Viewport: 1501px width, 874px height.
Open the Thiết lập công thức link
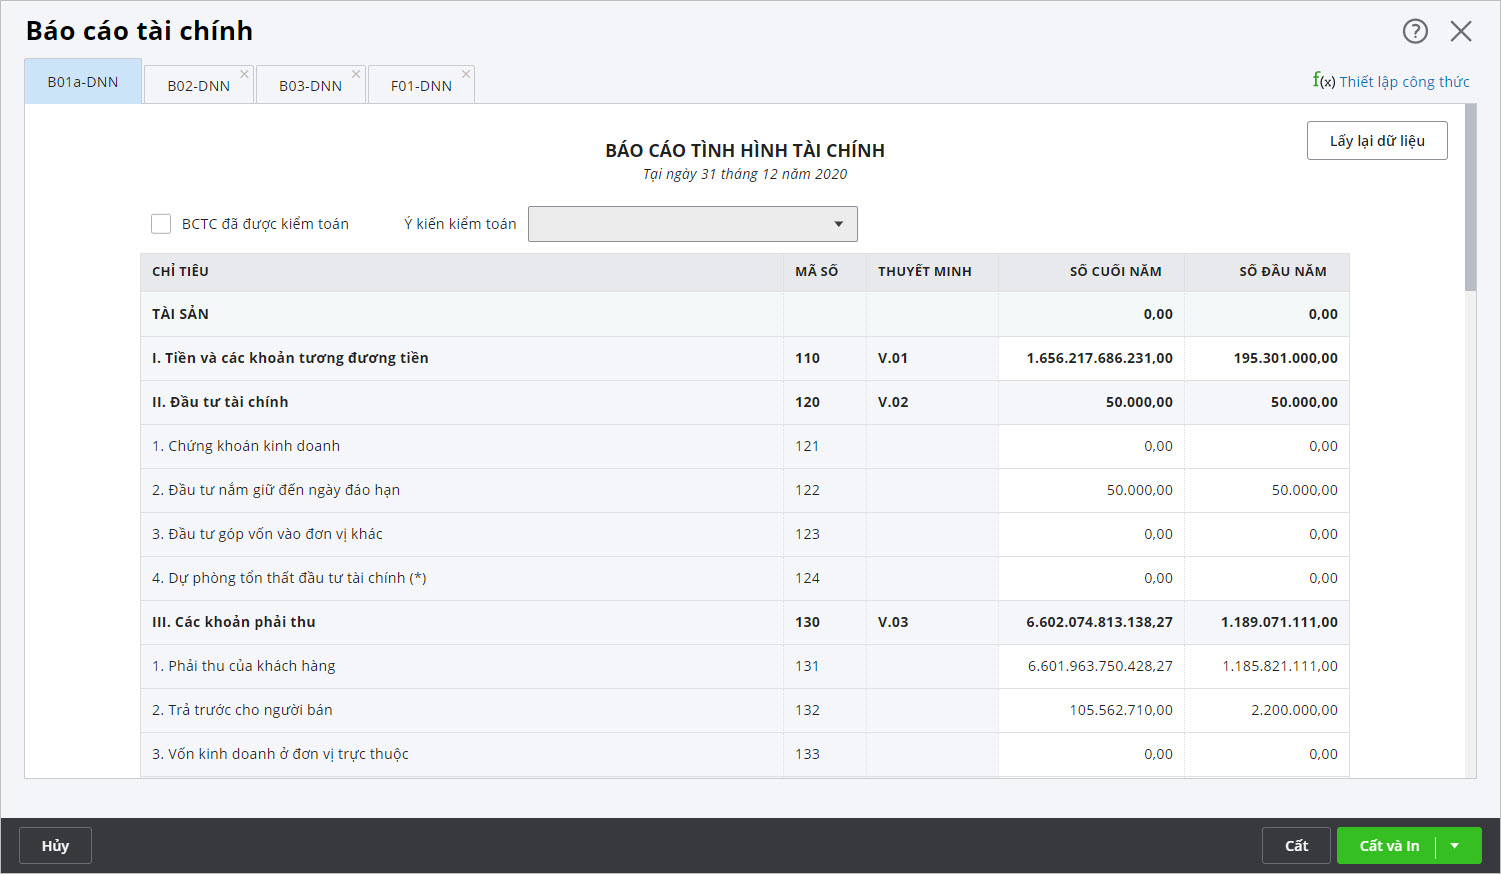(1404, 82)
